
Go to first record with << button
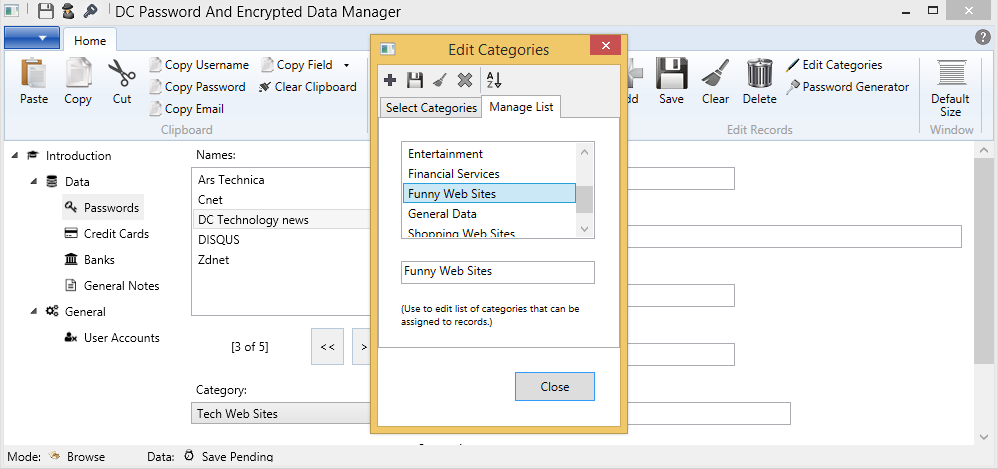pyautogui.click(x=326, y=347)
